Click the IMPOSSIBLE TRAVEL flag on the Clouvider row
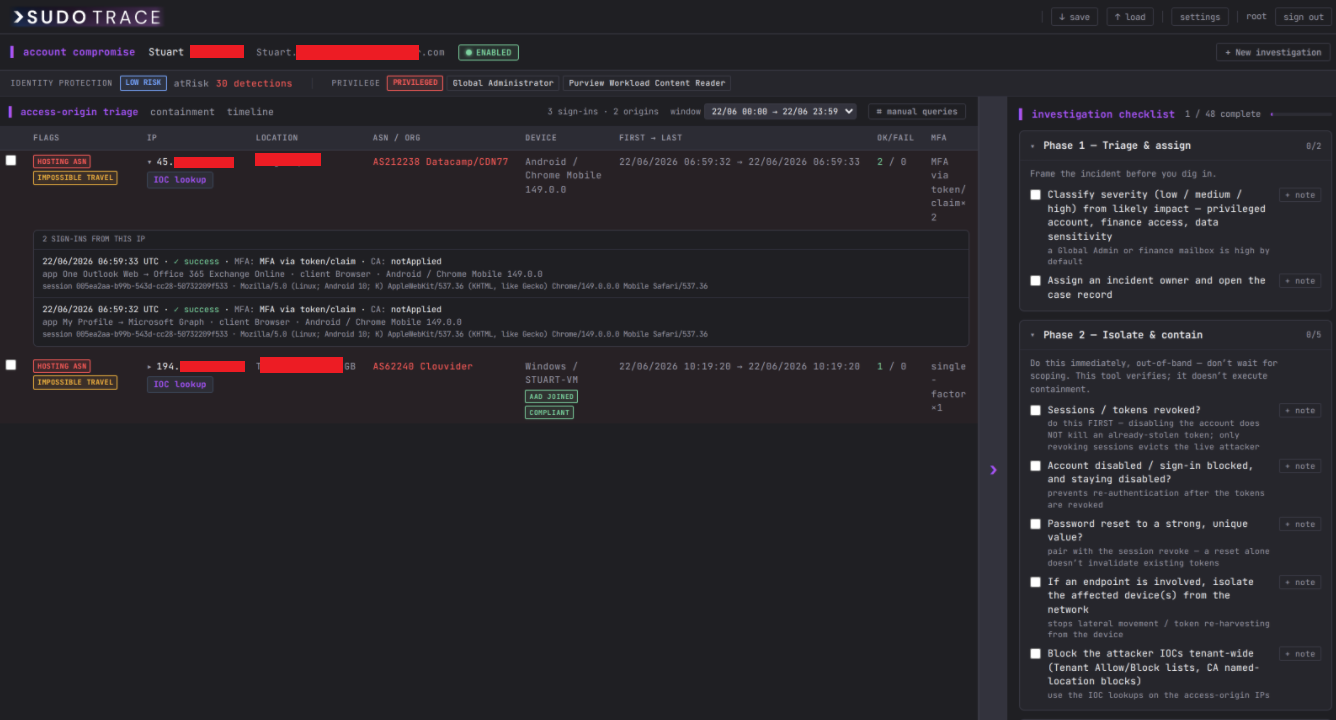The image size is (1336, 720). 75,382
